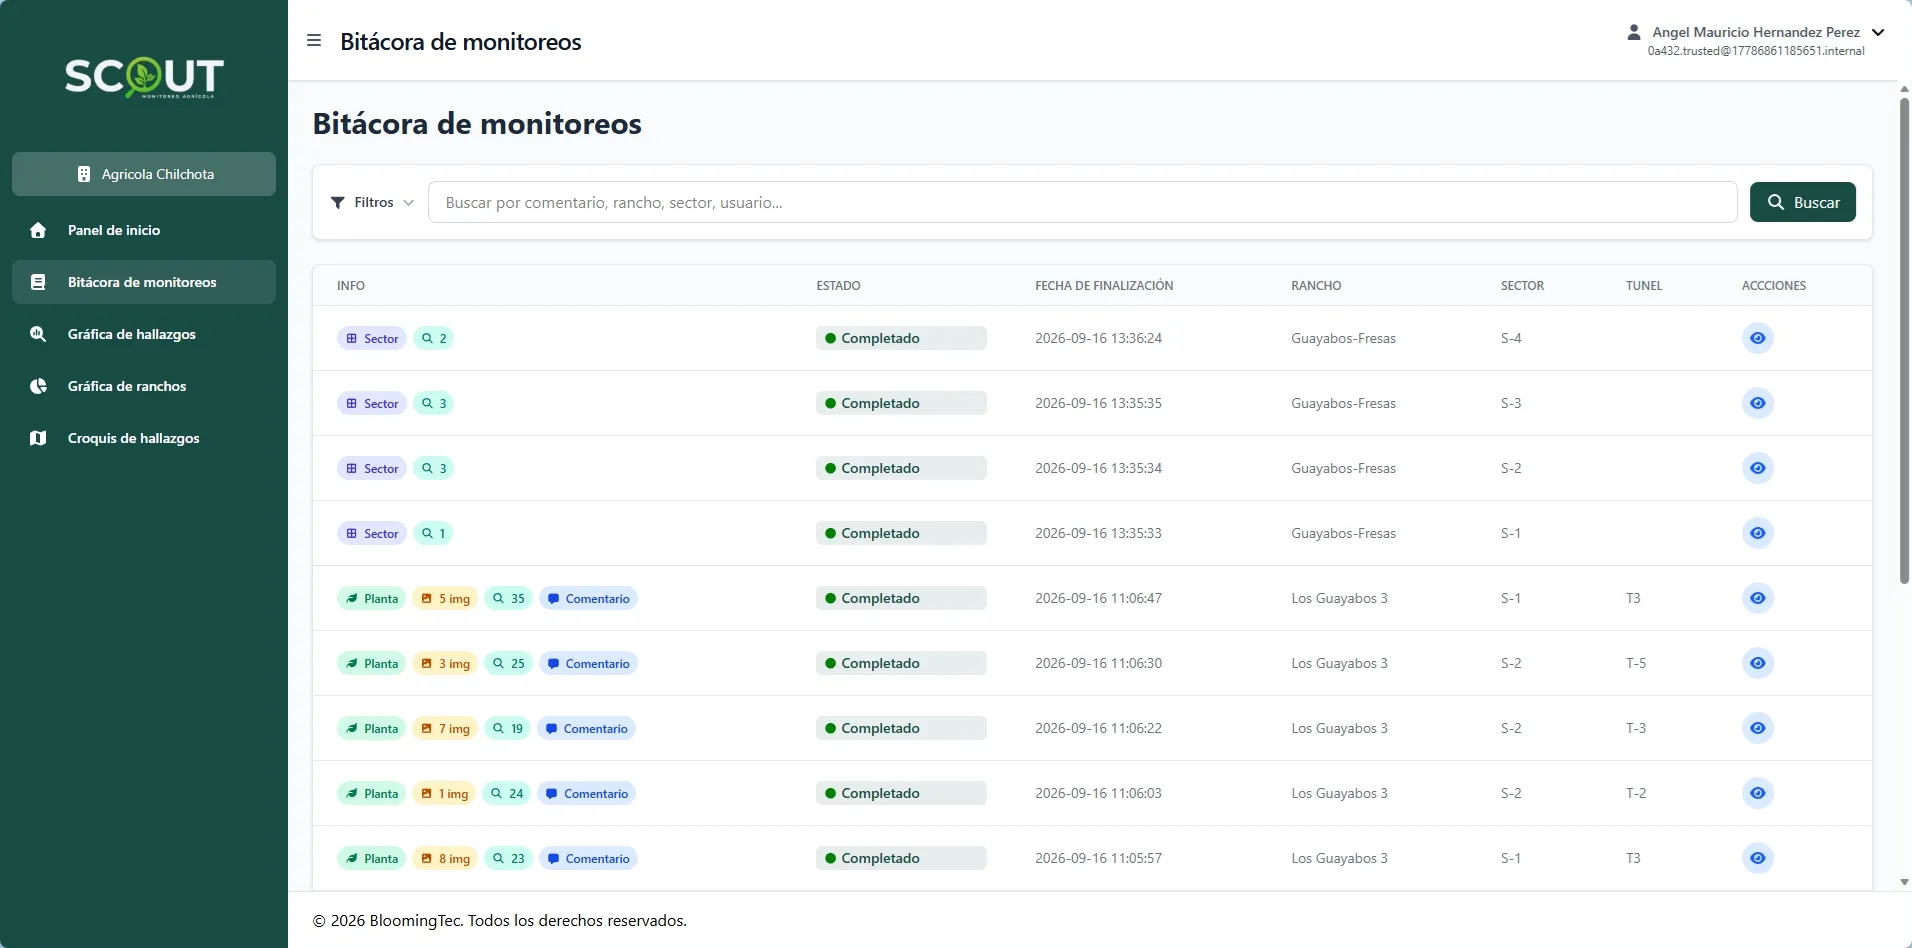Click the Planta tag in the T-2 row

372,793
